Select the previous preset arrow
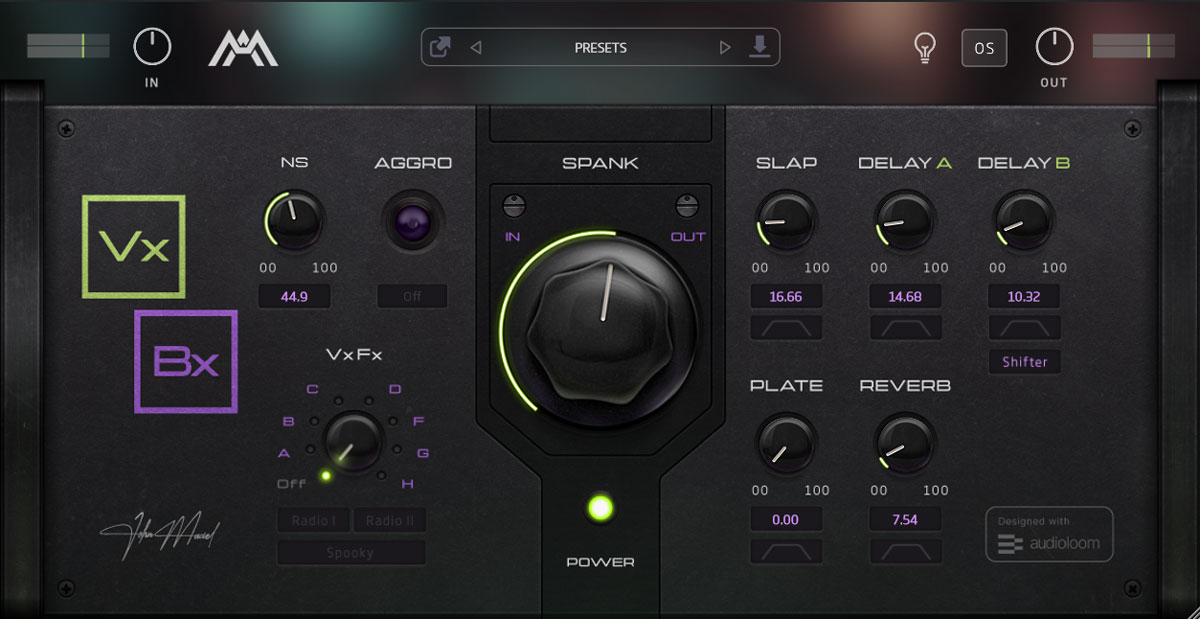 pyautogui.click(x=476, y=48)
